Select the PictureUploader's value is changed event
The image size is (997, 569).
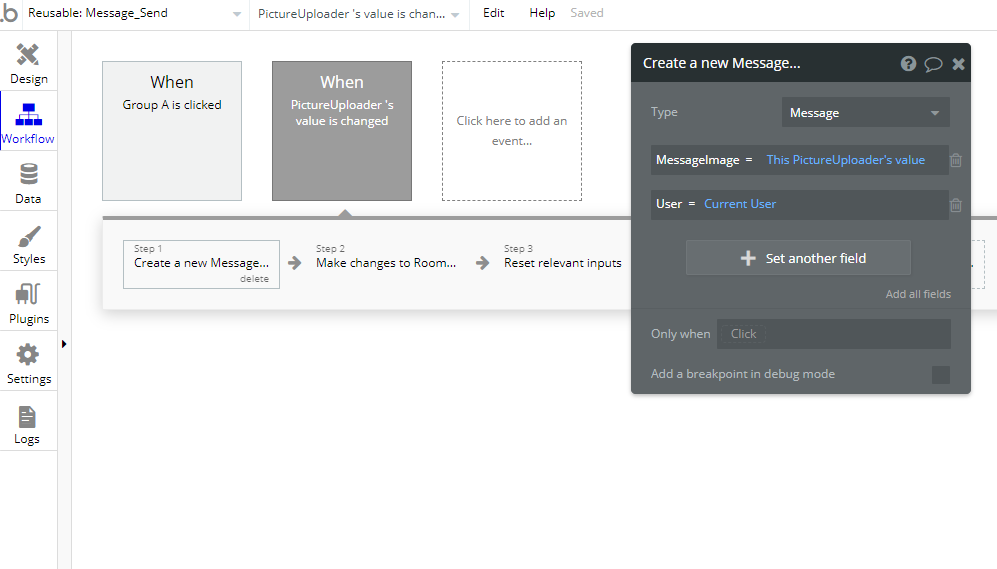(342, 131)
